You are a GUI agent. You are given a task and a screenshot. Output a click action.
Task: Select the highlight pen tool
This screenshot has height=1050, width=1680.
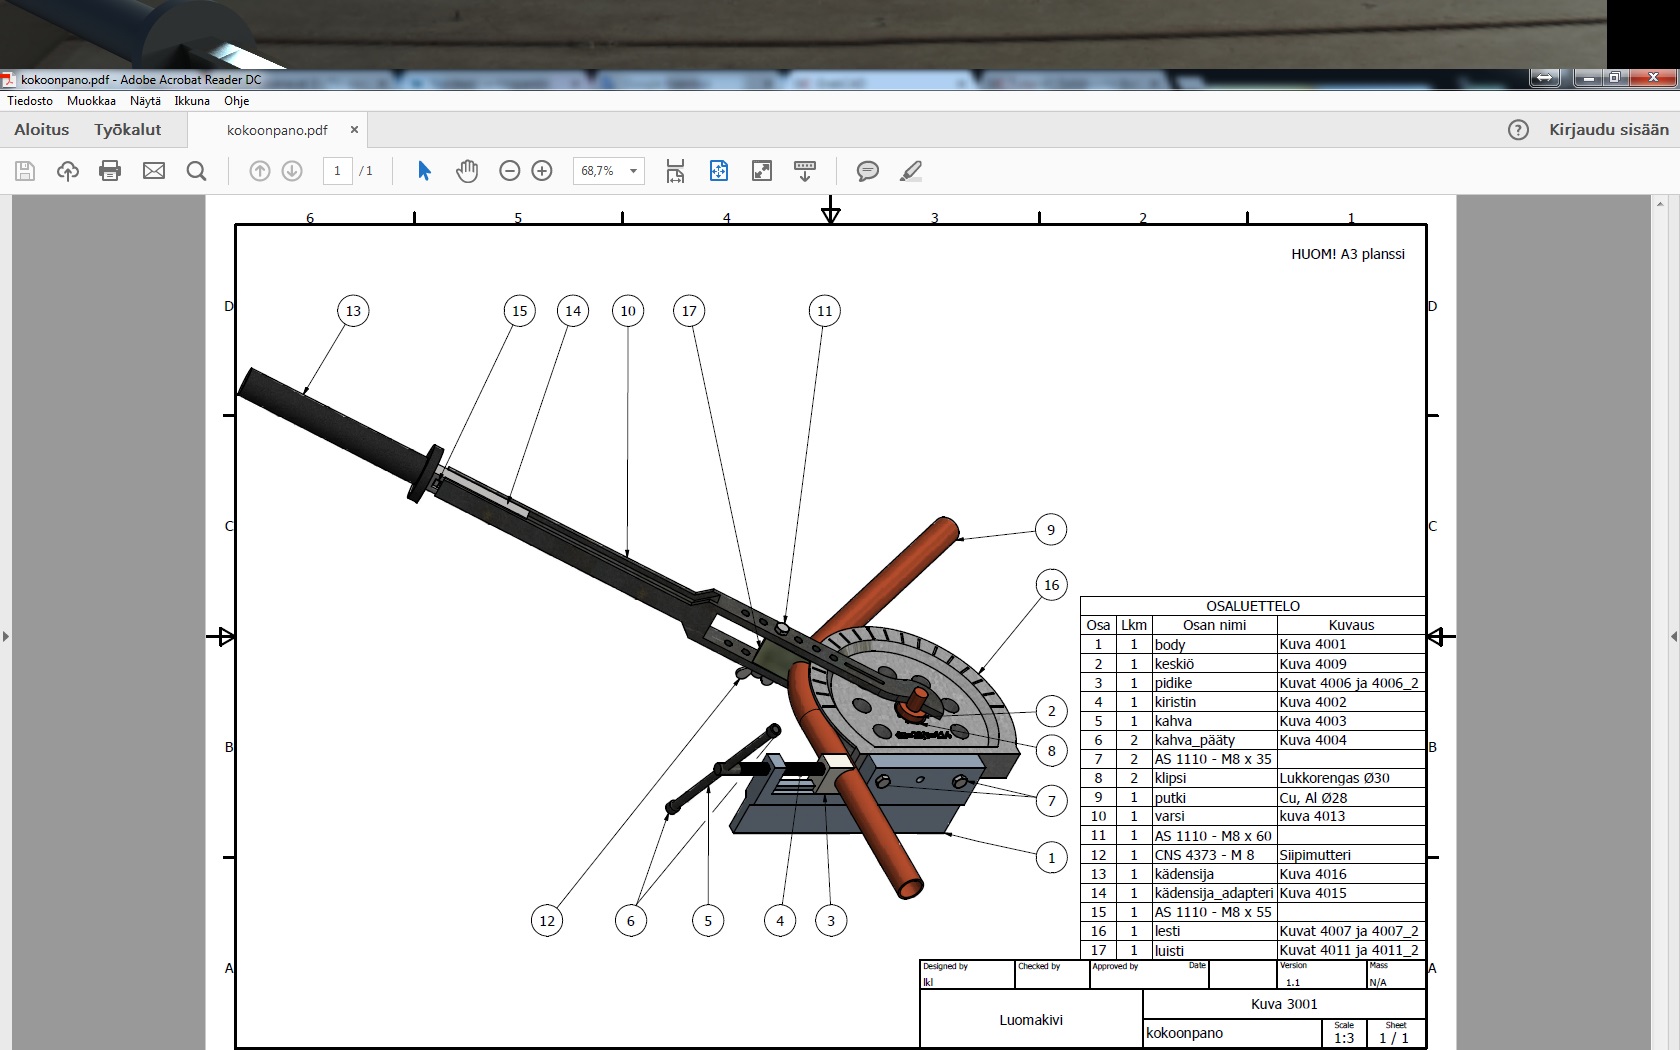pos(911,171)
